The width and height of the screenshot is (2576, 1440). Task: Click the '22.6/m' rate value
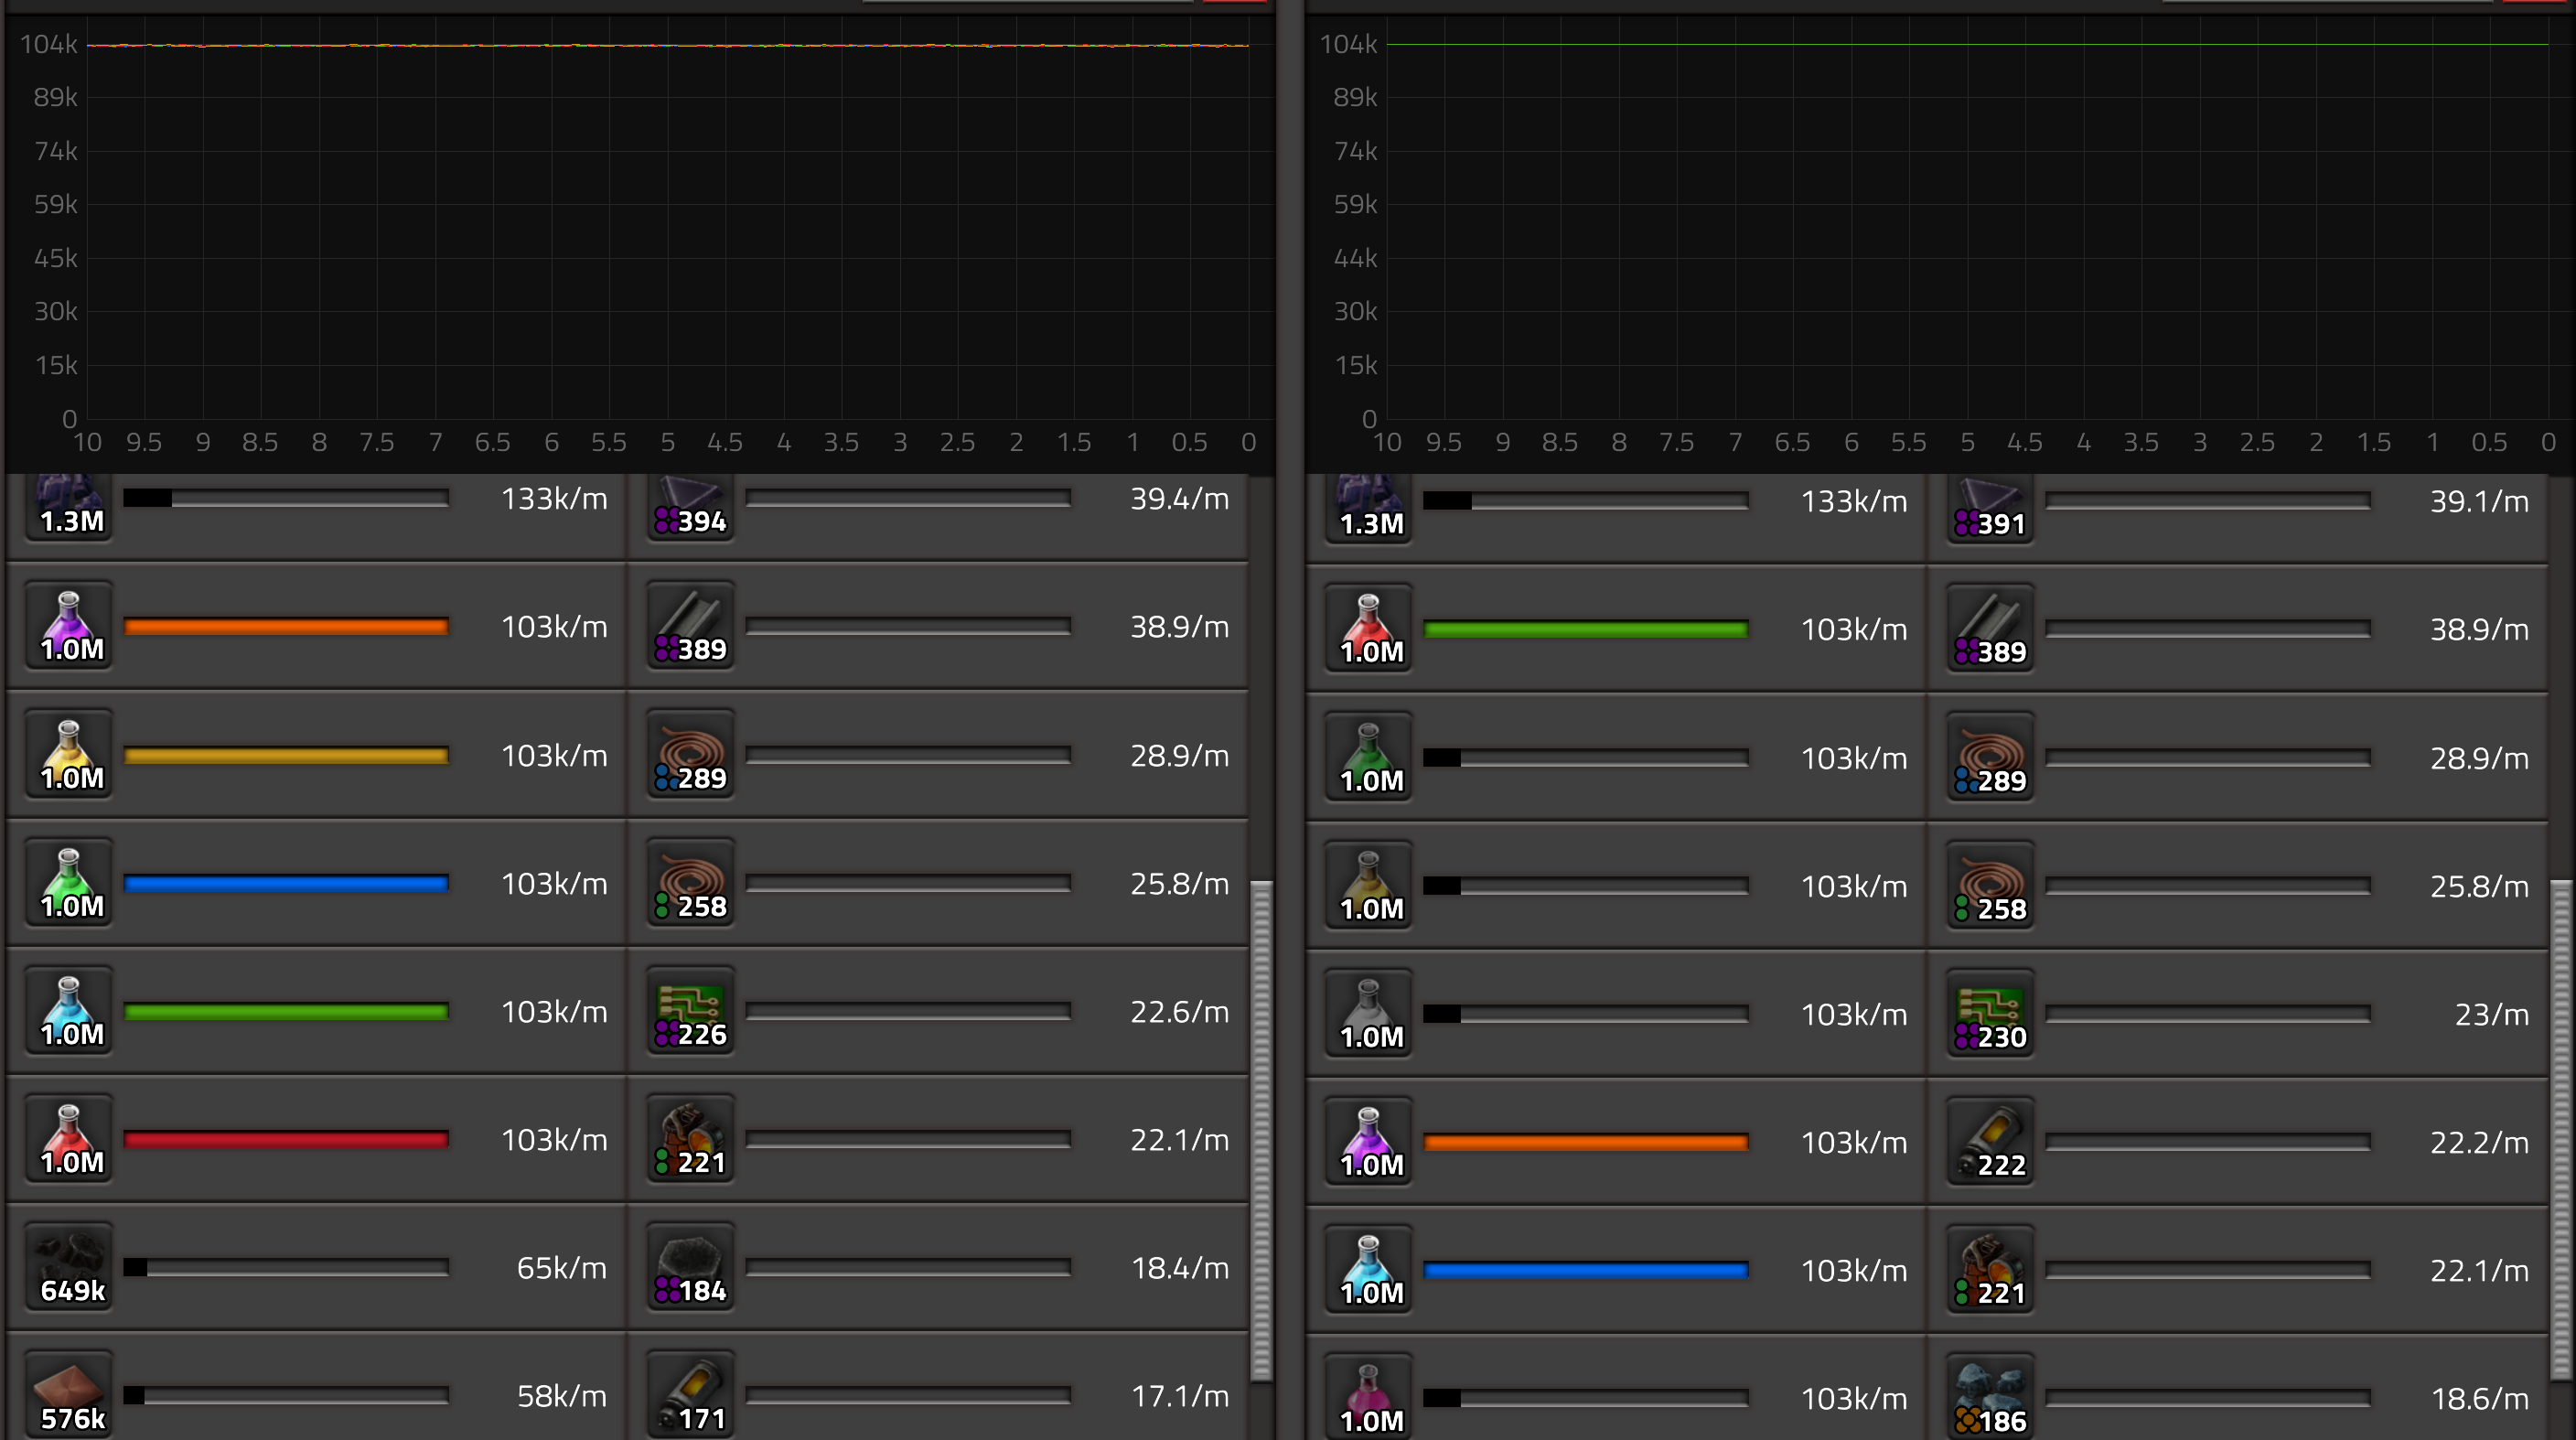(x=1179, y=1011)
